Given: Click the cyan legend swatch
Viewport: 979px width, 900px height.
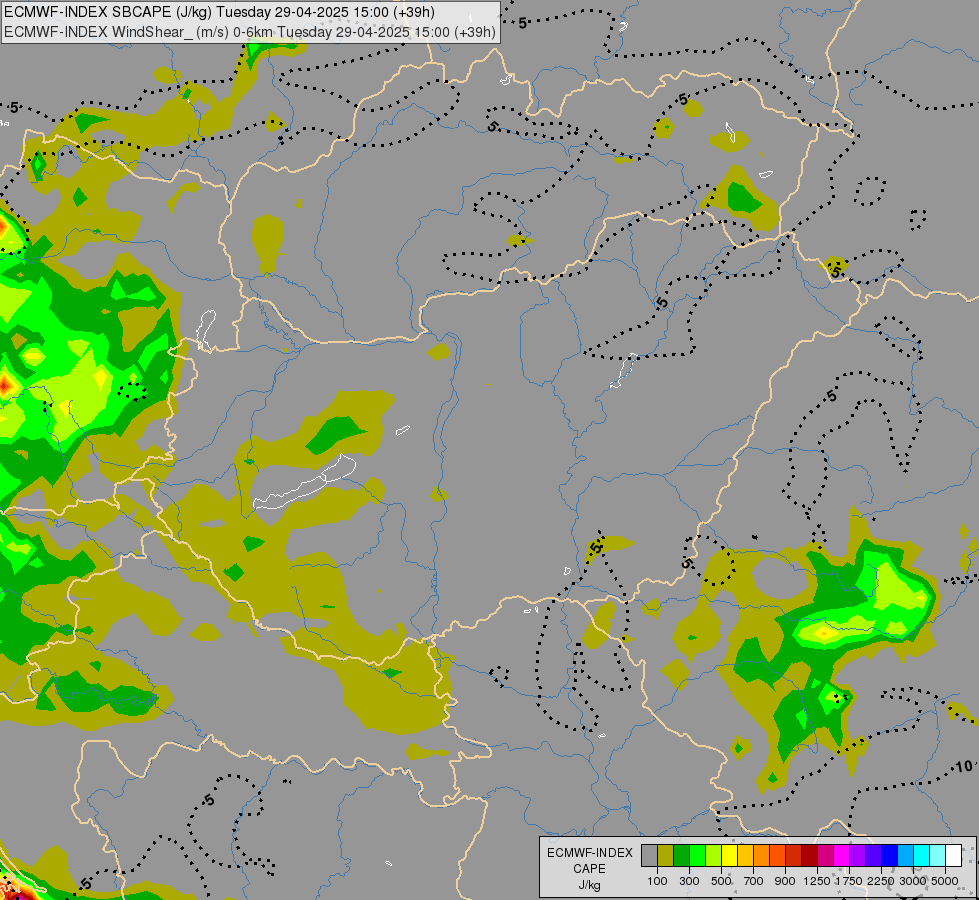Looking at the screenshot, I should (x=922, y=856).
